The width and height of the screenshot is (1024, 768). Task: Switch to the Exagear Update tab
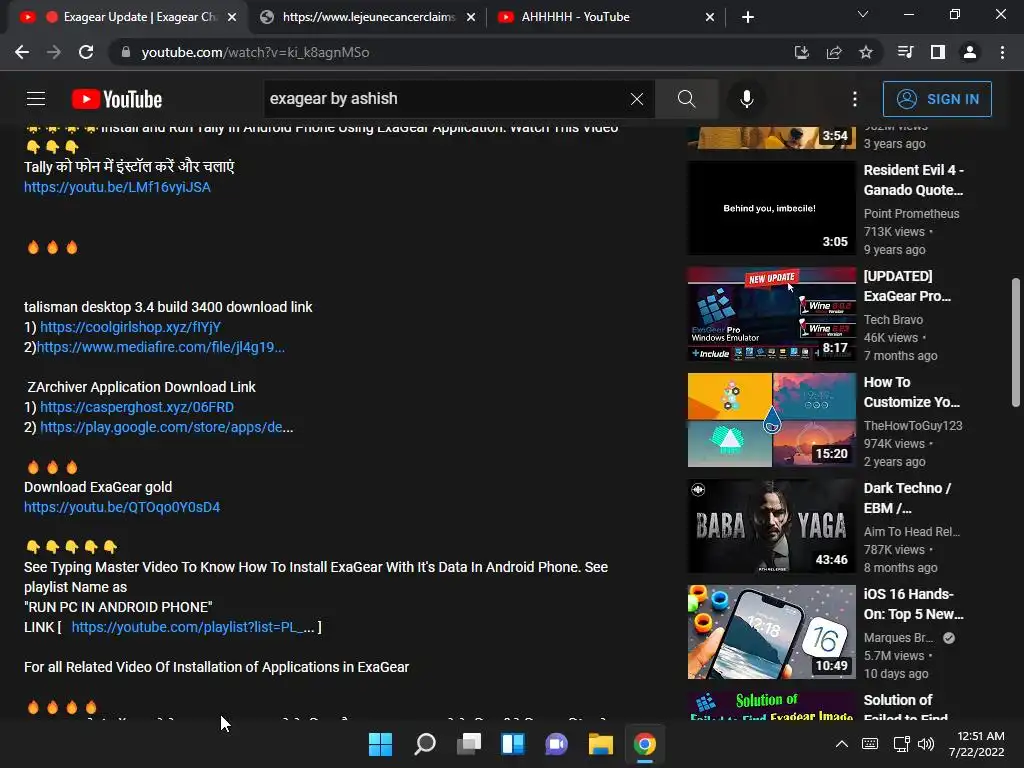pos(128,17)
